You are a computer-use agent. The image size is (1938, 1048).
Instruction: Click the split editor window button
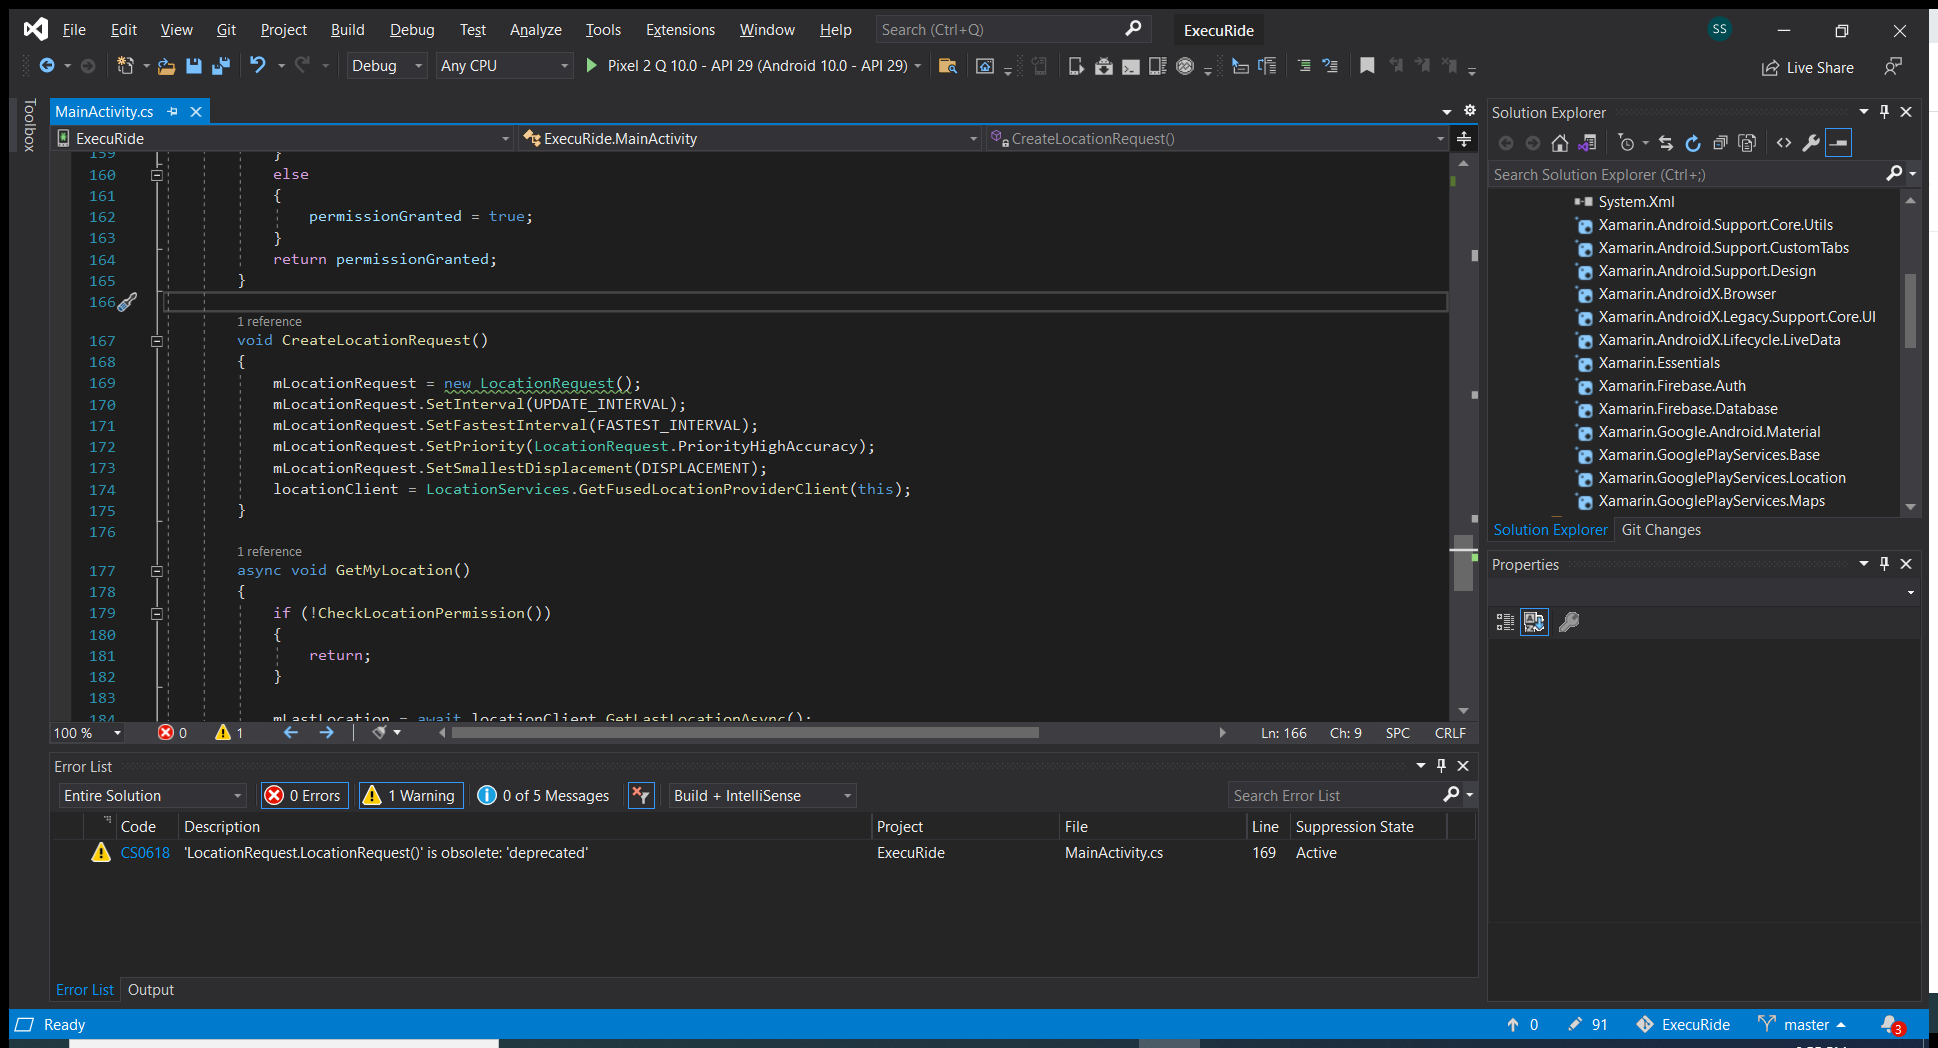[1464, 139]
